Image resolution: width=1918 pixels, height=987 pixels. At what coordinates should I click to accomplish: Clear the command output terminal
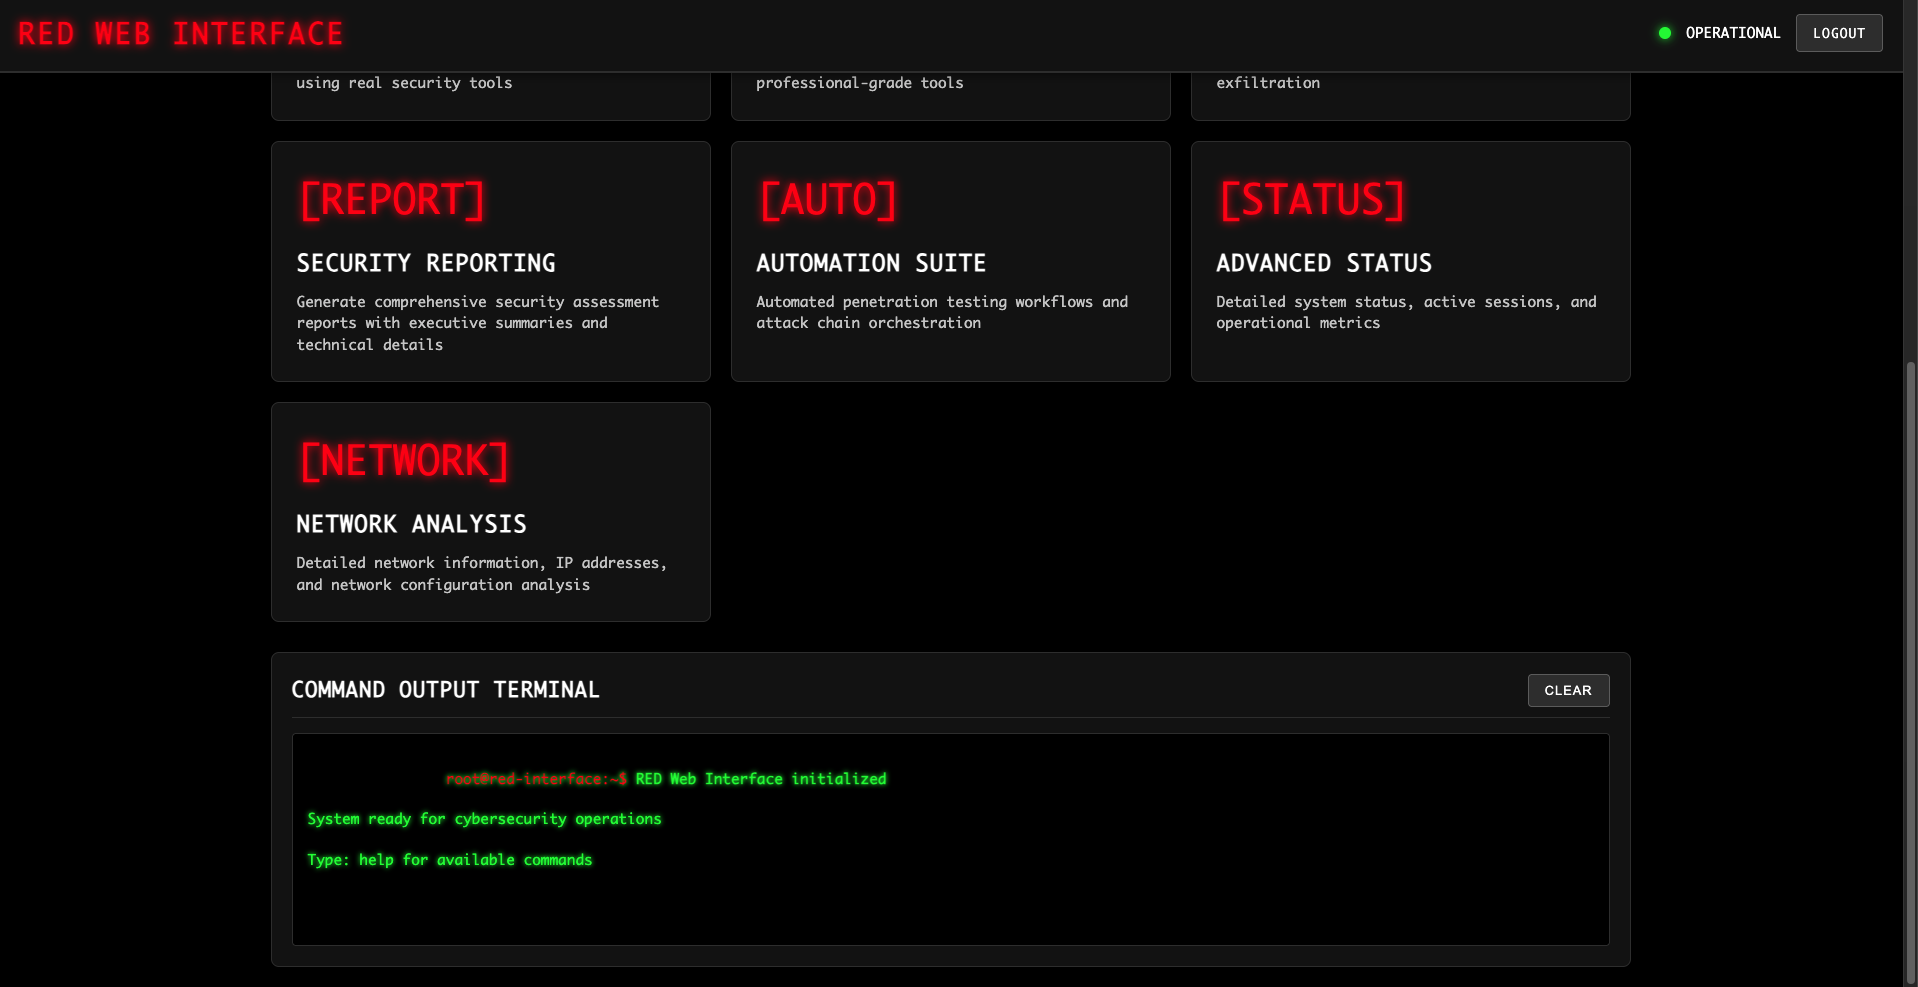[x=1567, y=690]
